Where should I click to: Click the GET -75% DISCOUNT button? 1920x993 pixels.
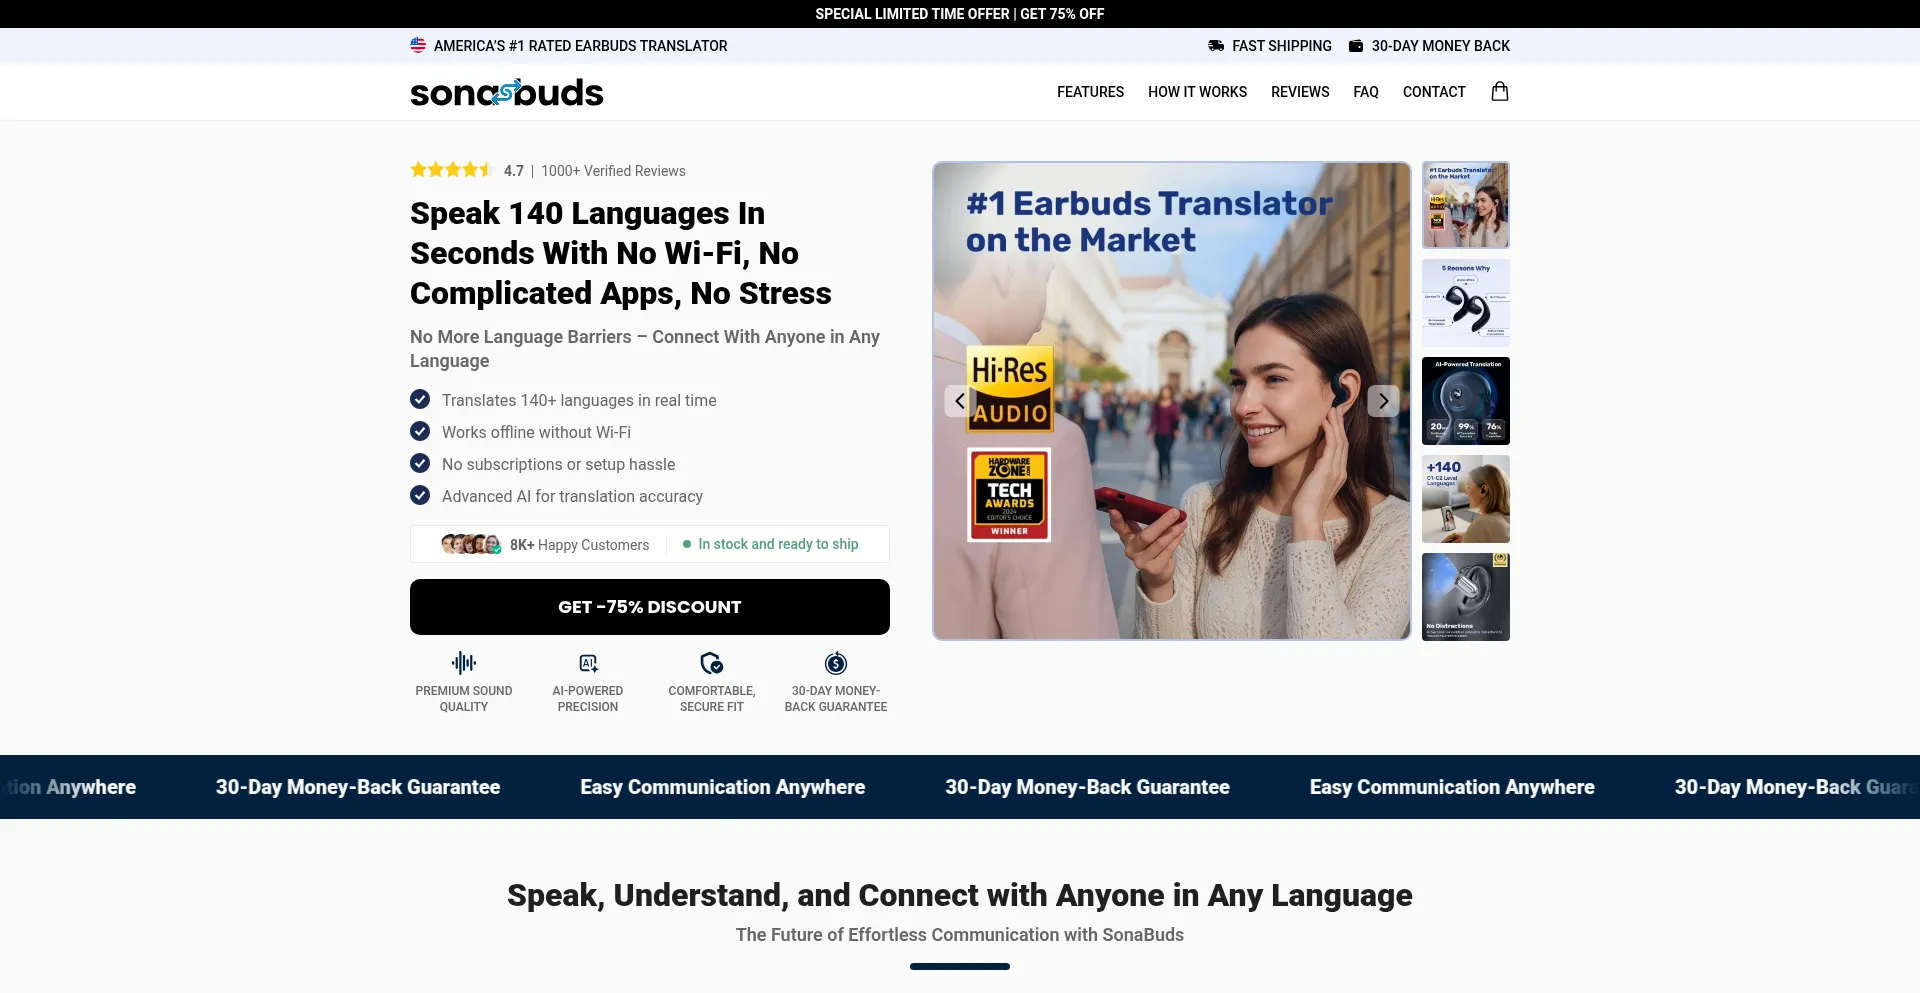[x=650, y=607]
